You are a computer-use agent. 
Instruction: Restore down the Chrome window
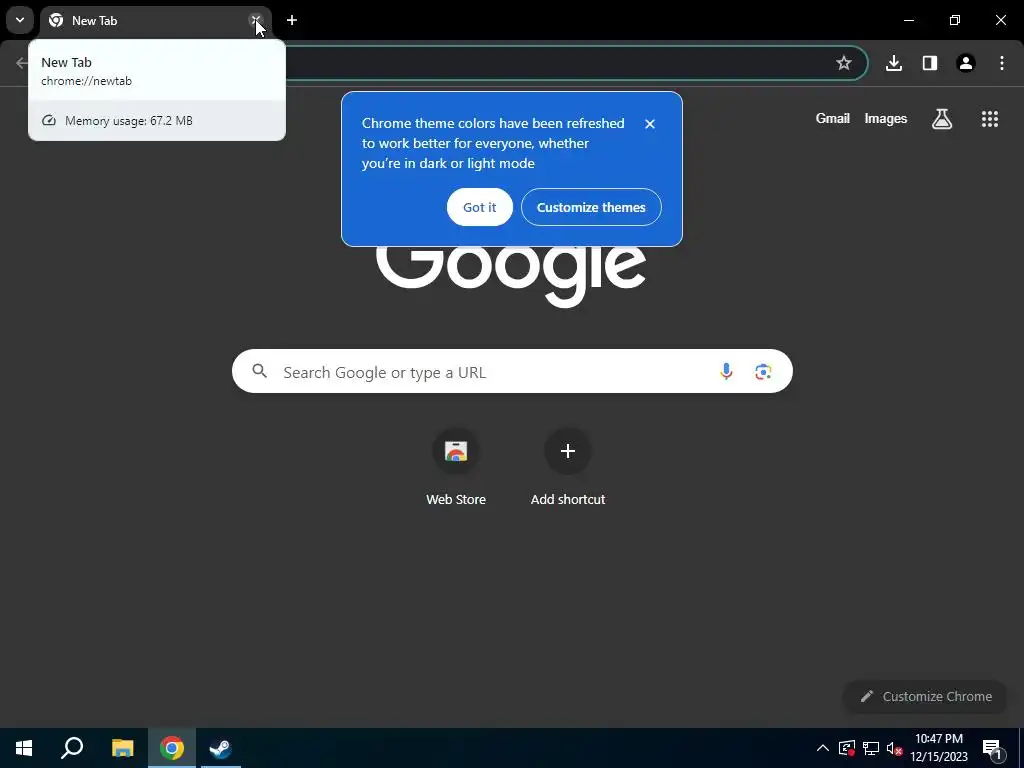(x=955, y=20)
